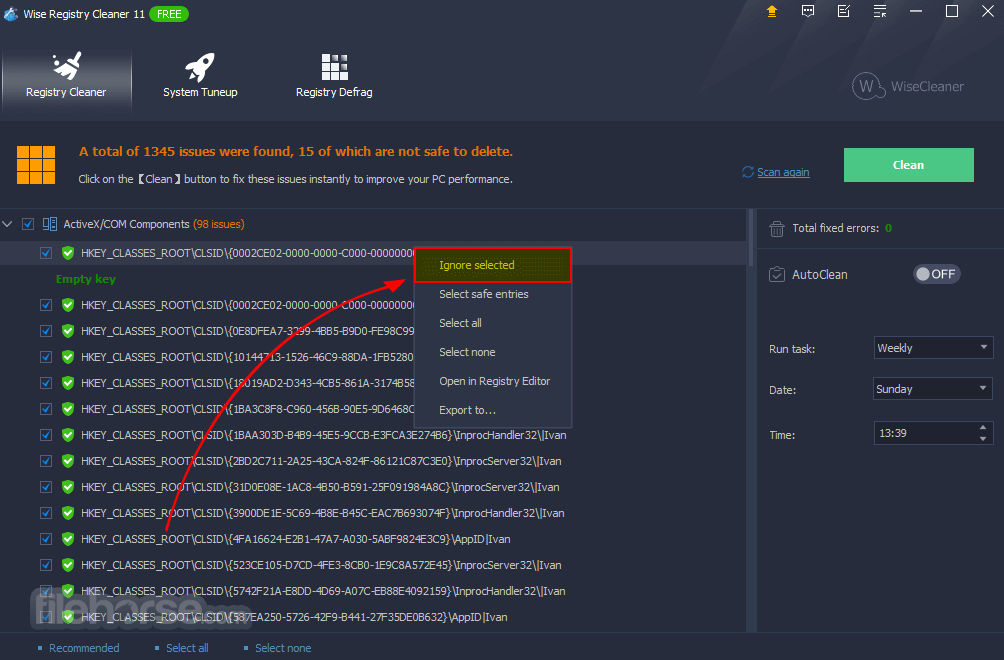This screenshot has width=1004, height=660.
Task: Uncheck the ActiveX/COM Components checkbox
Action: [x=28, y=224]
